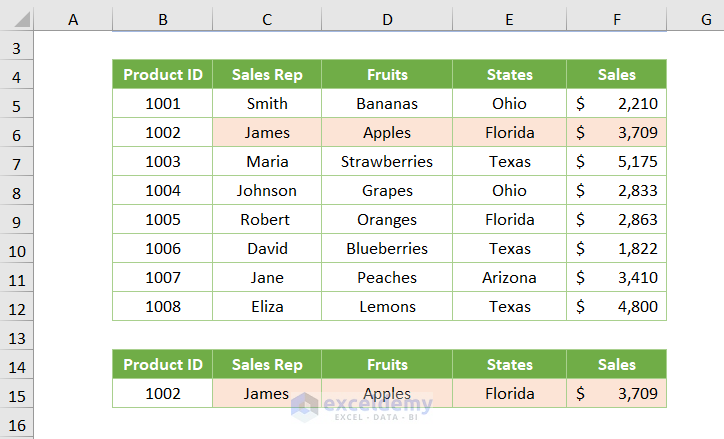This screenshot has width=724, height=439.
Task: Click row header 15
Action: tap(17, 394)
